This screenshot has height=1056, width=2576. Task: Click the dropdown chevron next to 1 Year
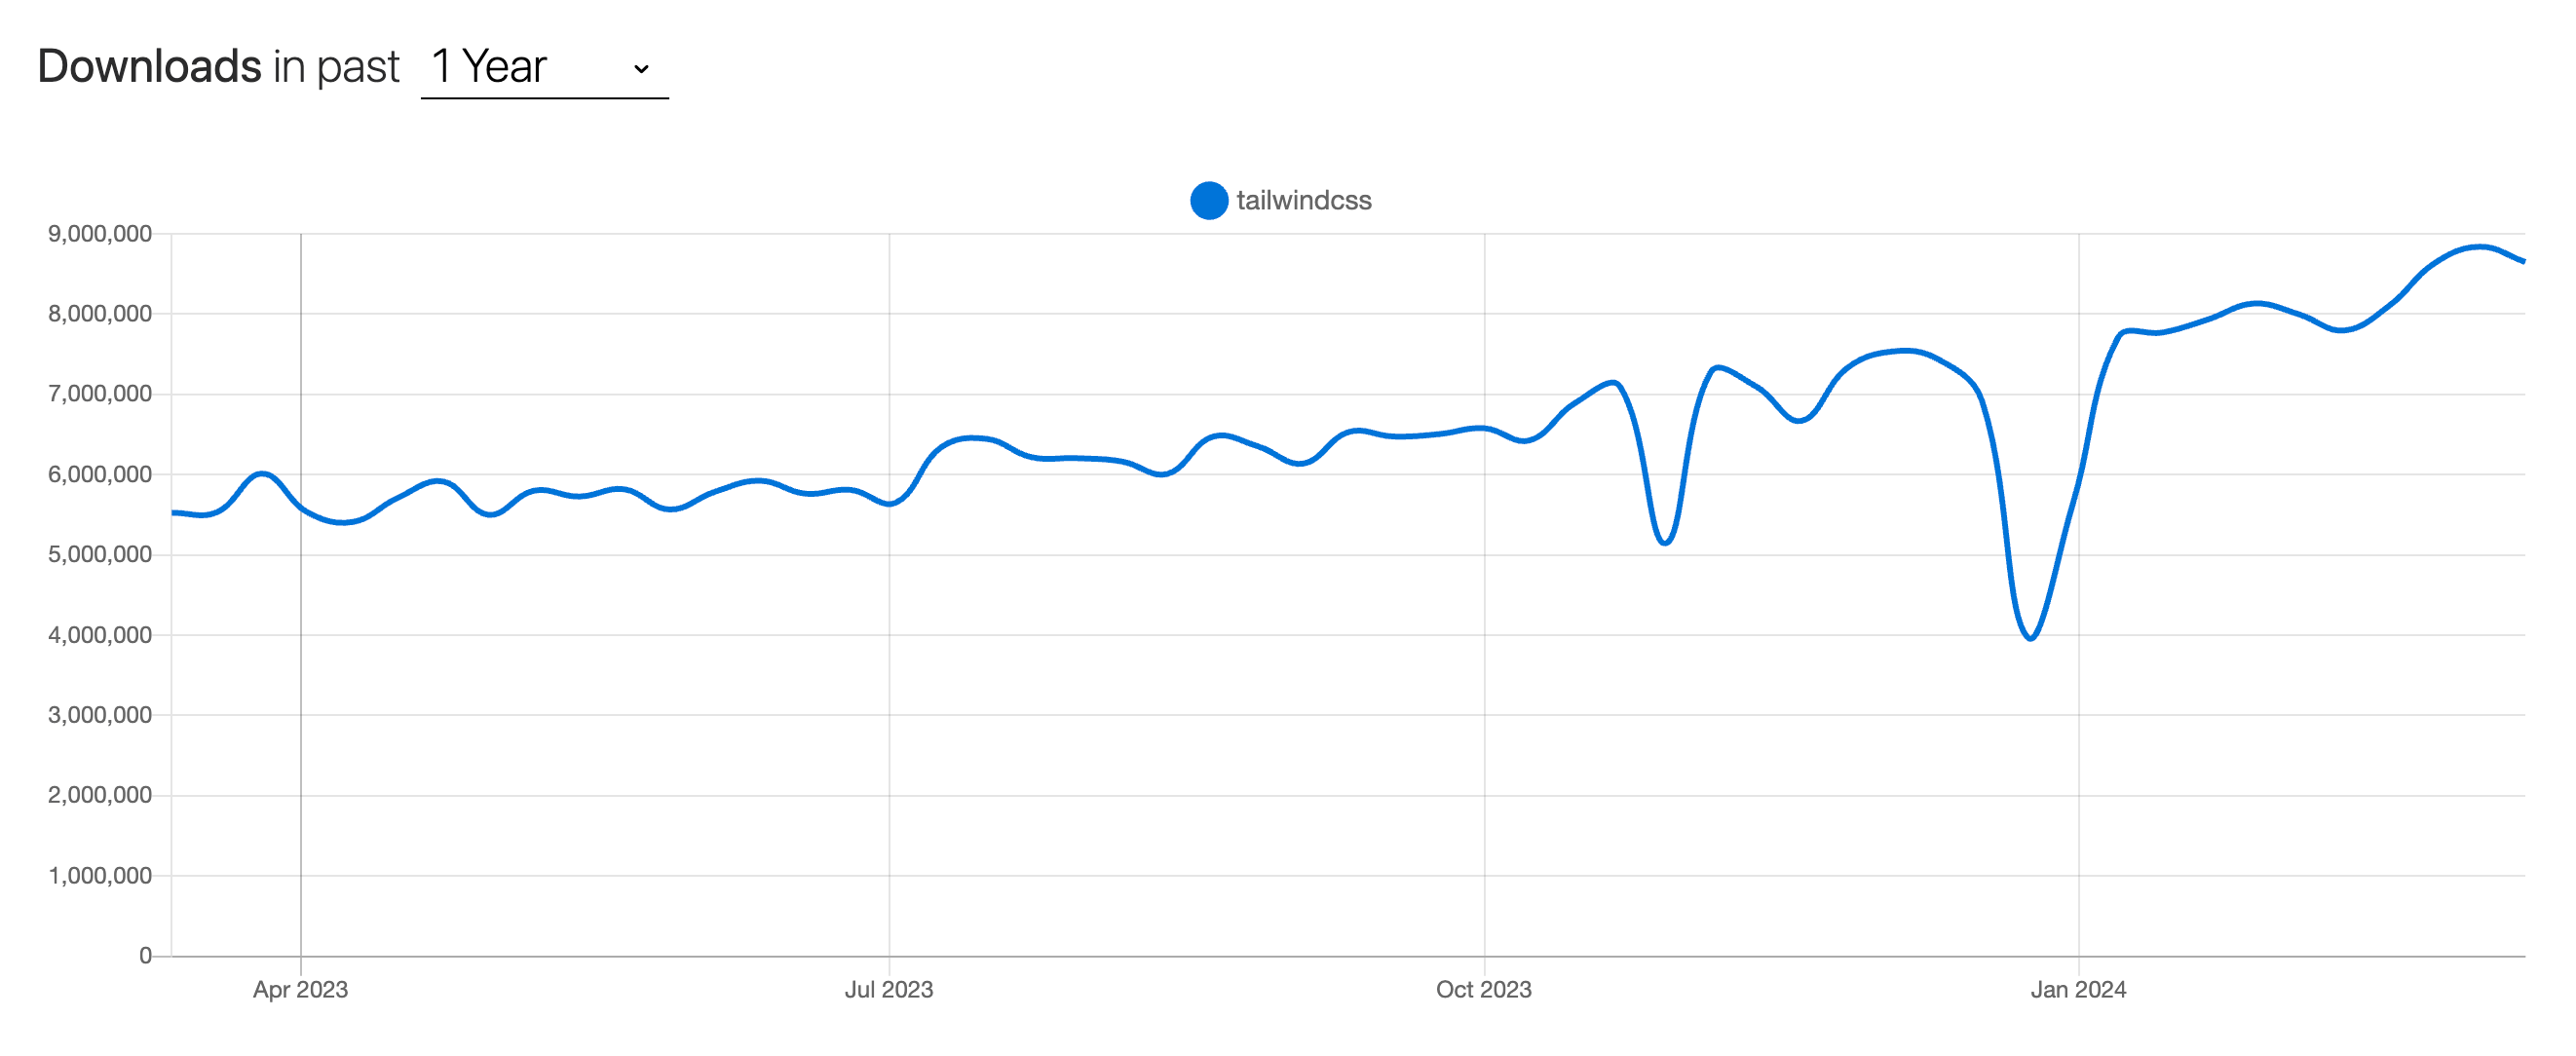(642, 68)
